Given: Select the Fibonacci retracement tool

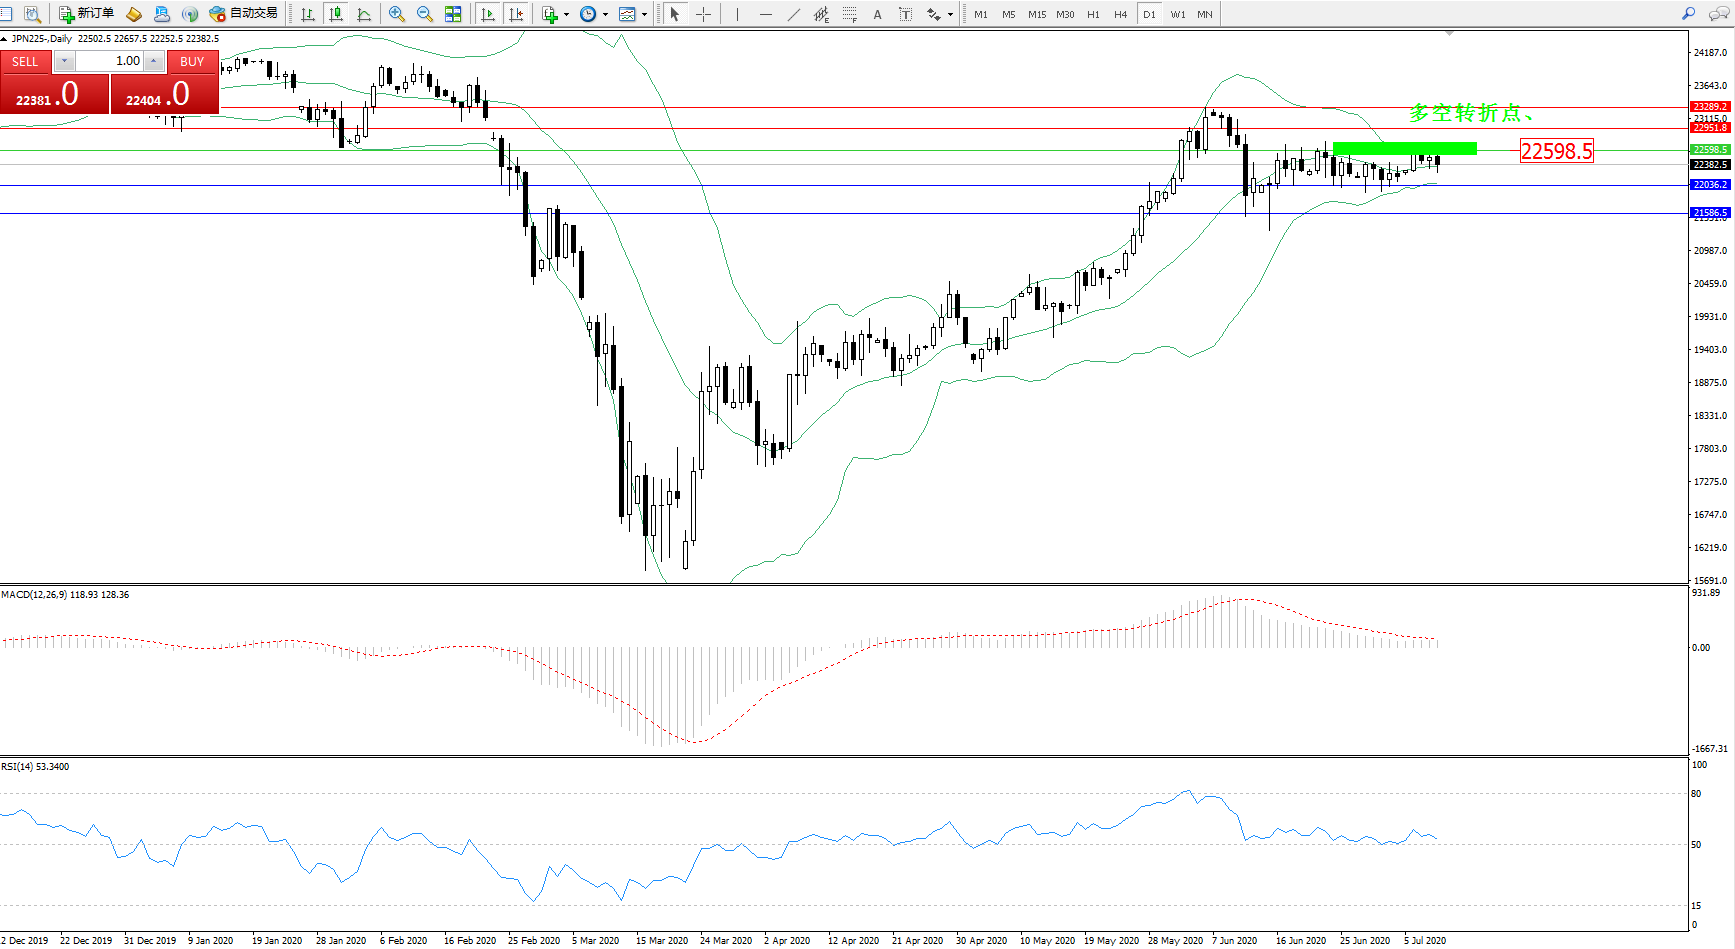Looking at the screenshot, I should [850, 14].
